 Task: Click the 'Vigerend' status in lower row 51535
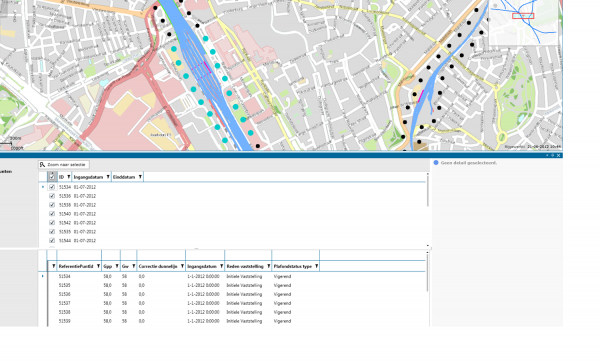[282, 285]
